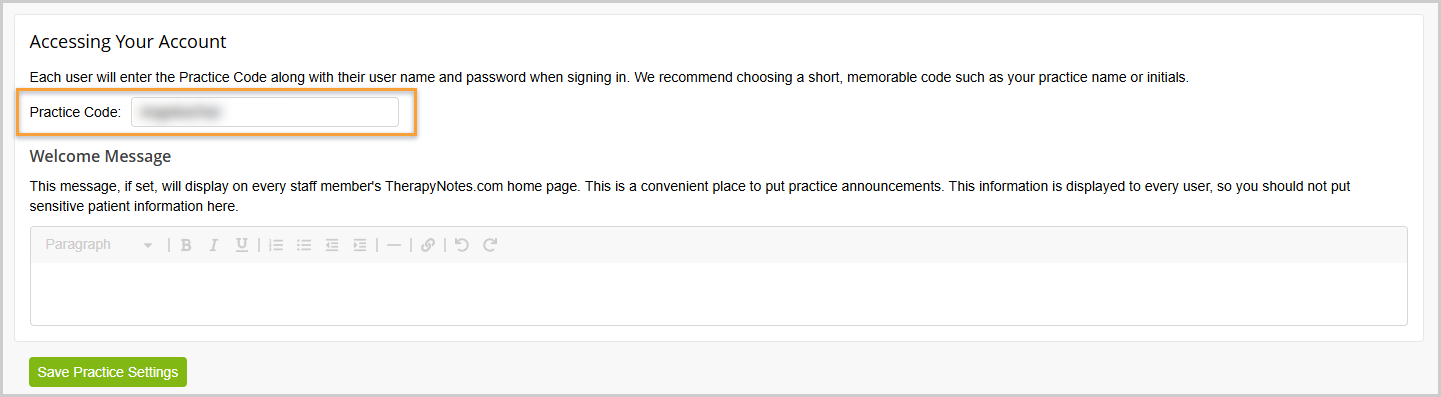
Task: Decrease indent with the outdent icon
Action: (x=332, y=245)
